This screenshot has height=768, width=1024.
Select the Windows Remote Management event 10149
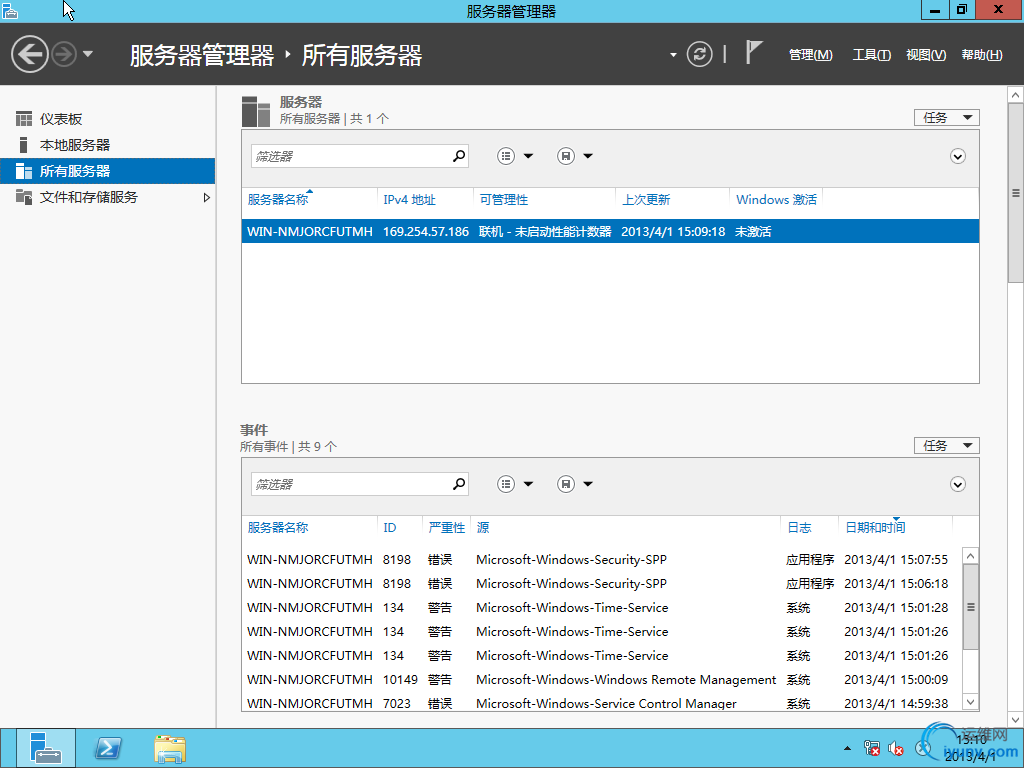602,680
